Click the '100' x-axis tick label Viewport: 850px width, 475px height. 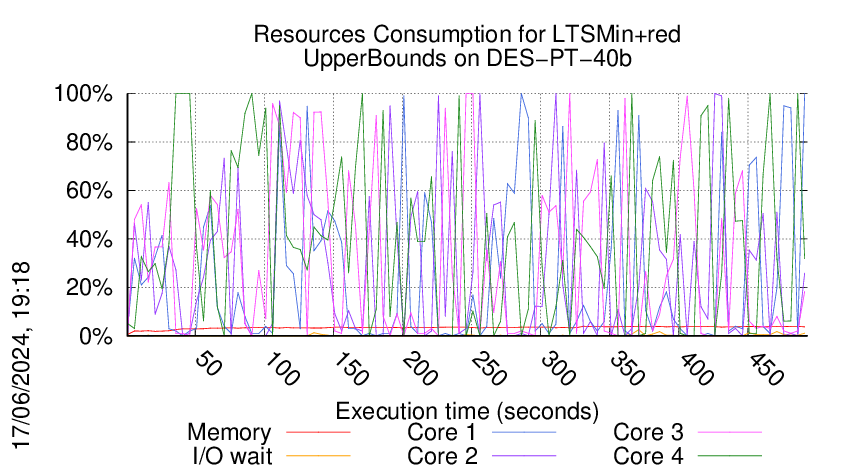pyautogui.click(x=281, y=369)
